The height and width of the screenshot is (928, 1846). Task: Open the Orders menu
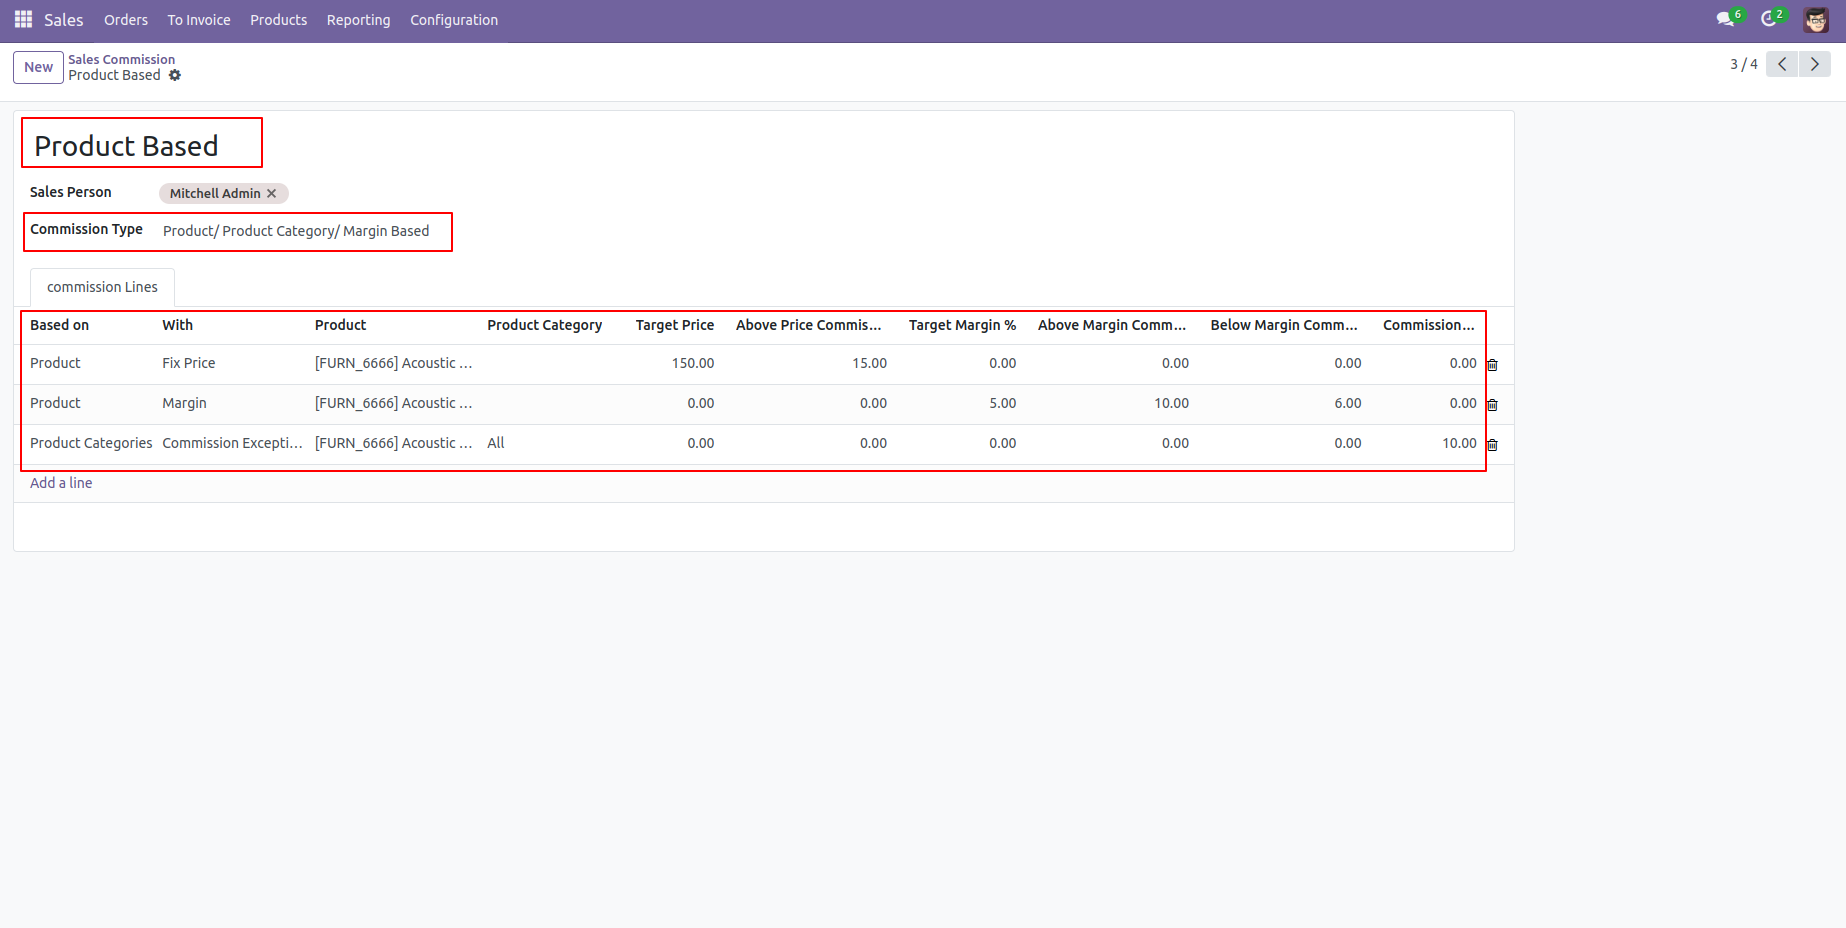point(125,19)
